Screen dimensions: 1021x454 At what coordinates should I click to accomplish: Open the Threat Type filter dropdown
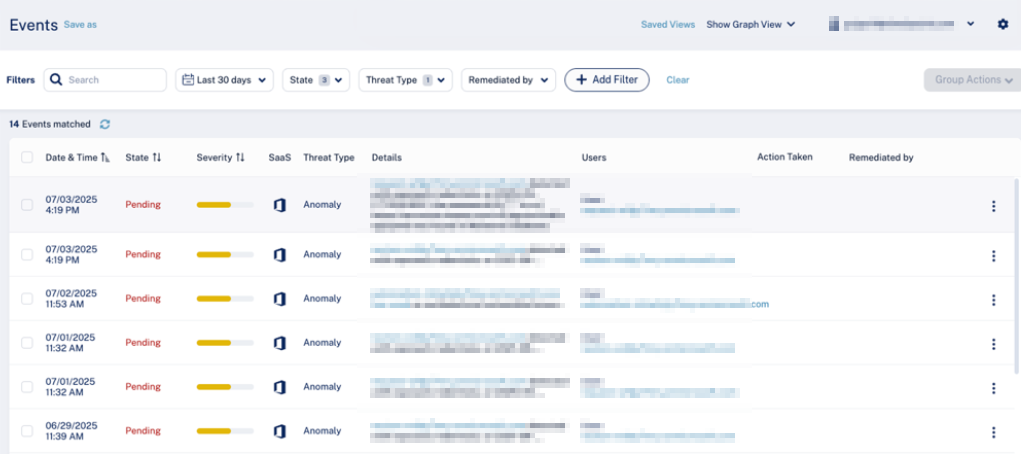pyautogui.click(x=405, y=80)
